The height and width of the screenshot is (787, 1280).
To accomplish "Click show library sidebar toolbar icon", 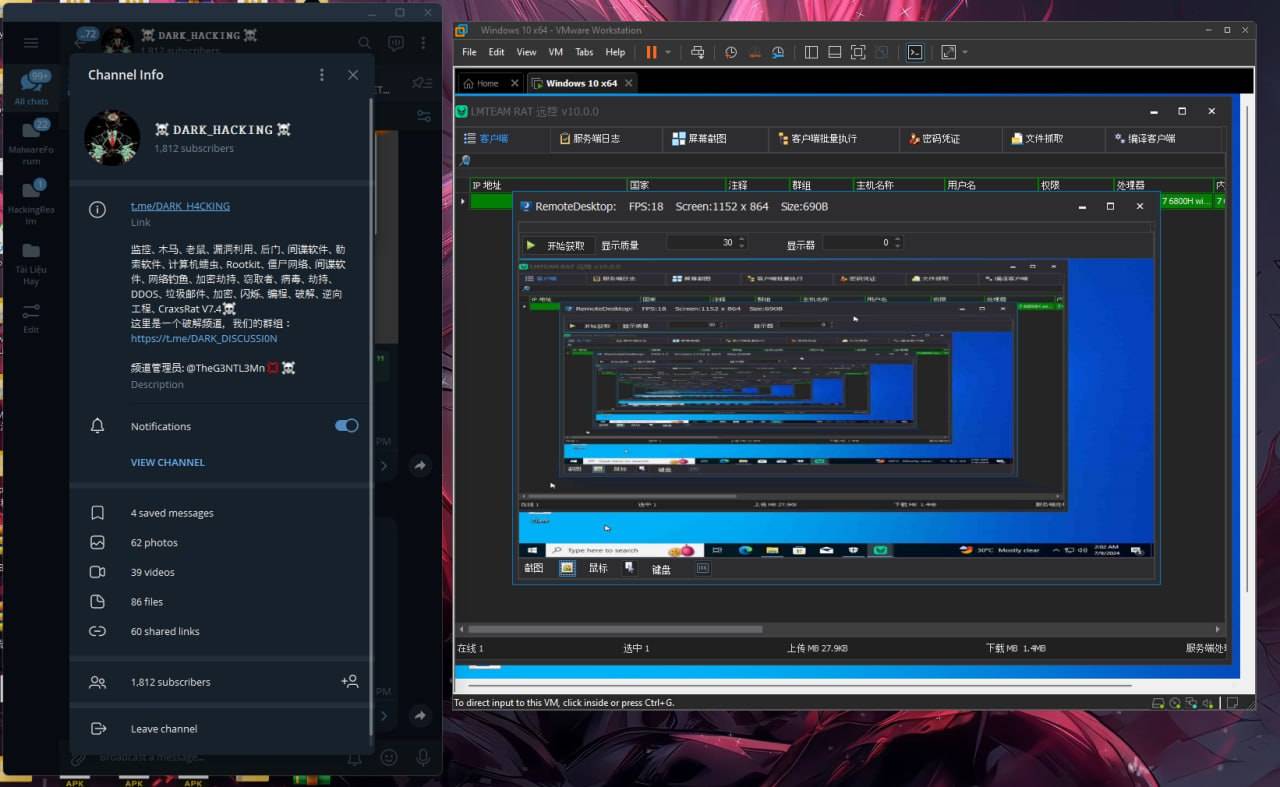I will (x=811, y=52).
